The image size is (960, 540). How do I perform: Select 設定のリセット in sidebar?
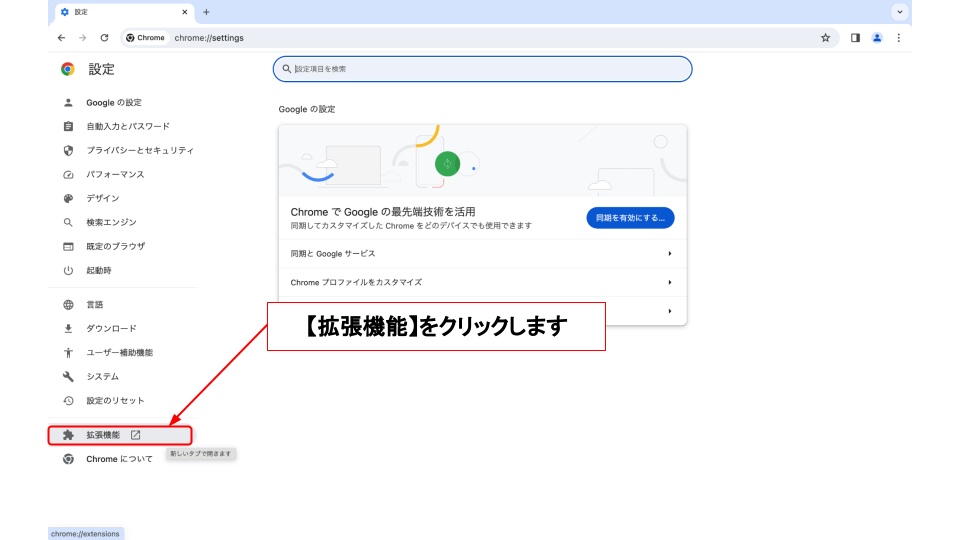(x=115, y=400)
